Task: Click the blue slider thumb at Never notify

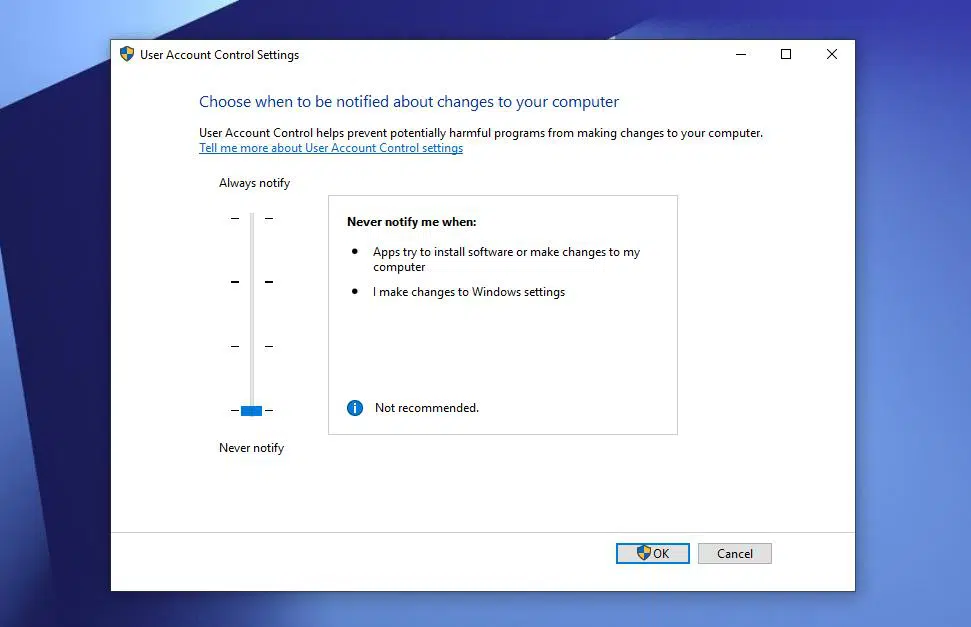Action: [251, 410]
